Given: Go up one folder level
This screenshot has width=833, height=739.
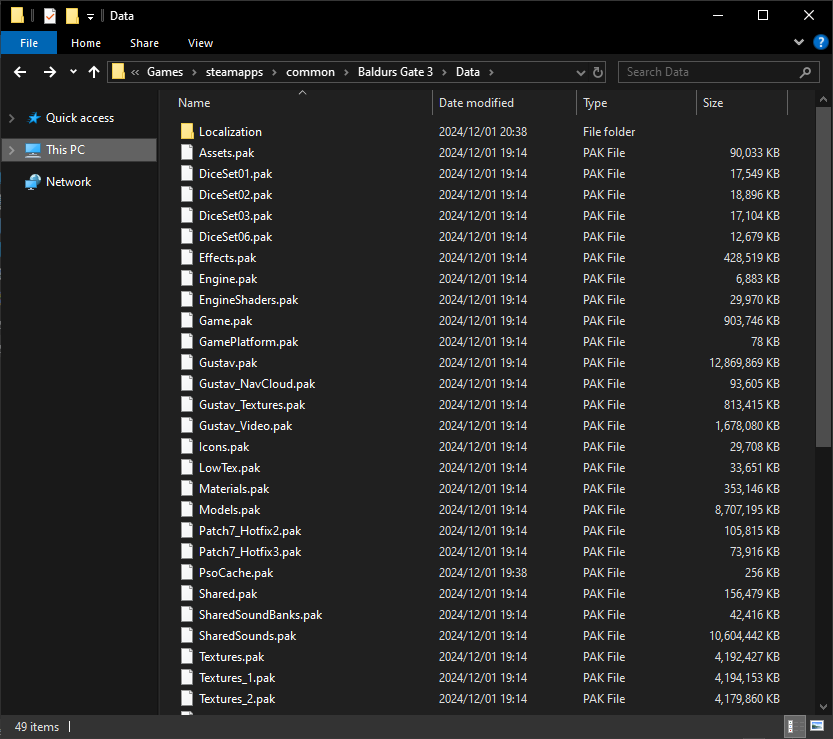Looking at the screenshot, I should (94, 72).
